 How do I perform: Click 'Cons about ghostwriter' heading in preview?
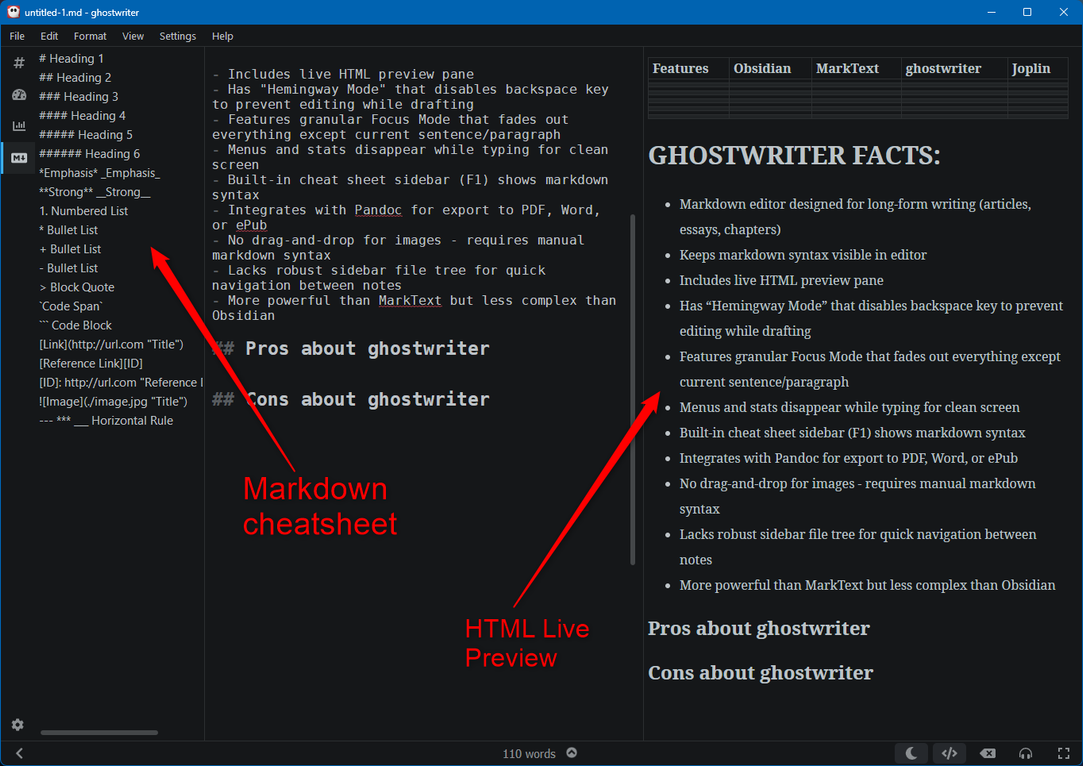pyautogui.click(x=760, y=673)
